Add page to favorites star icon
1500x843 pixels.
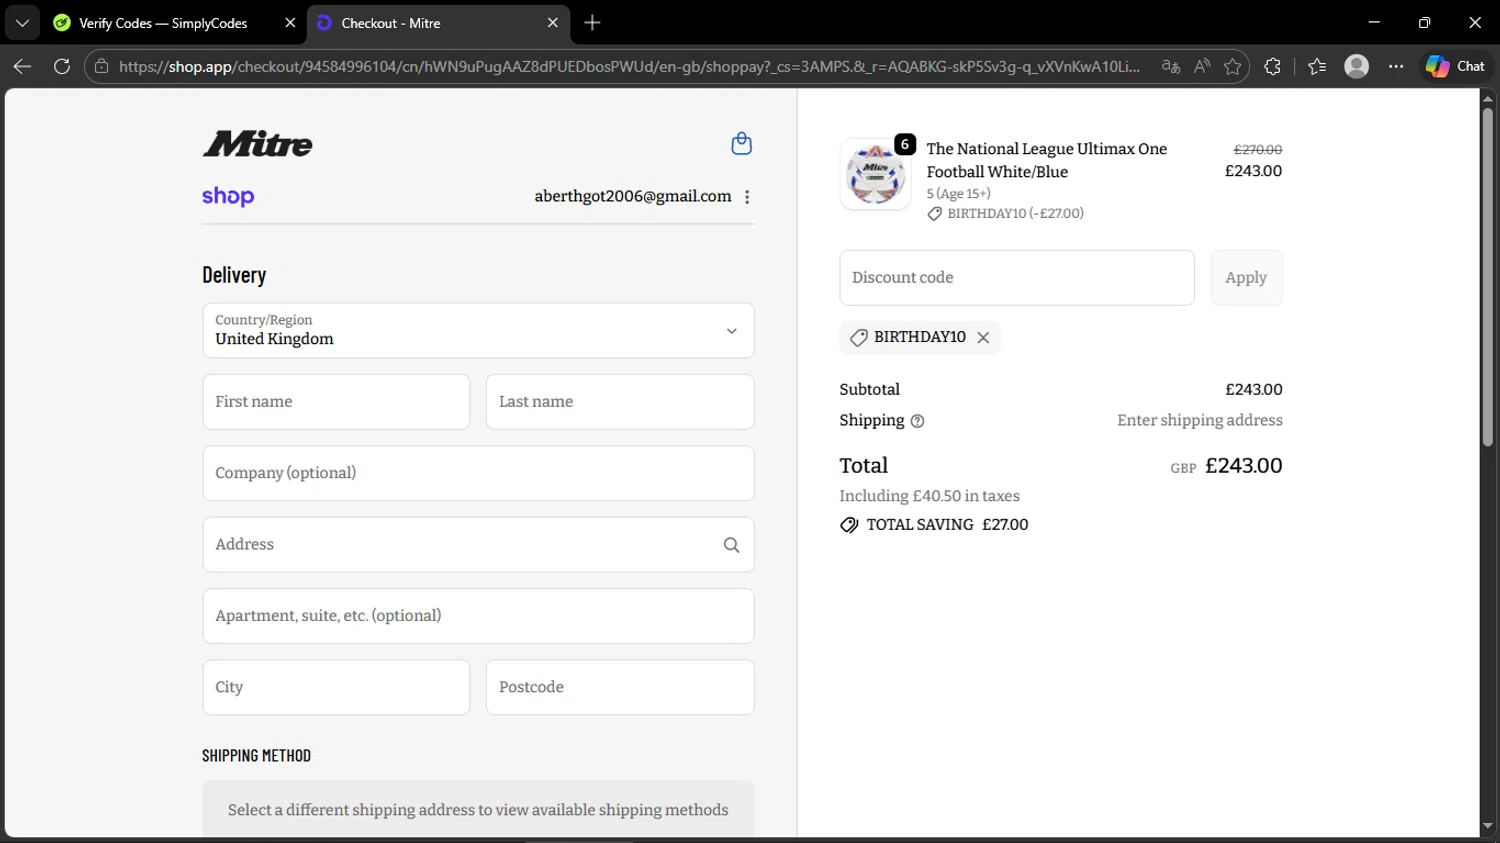tap(1232, 66)
